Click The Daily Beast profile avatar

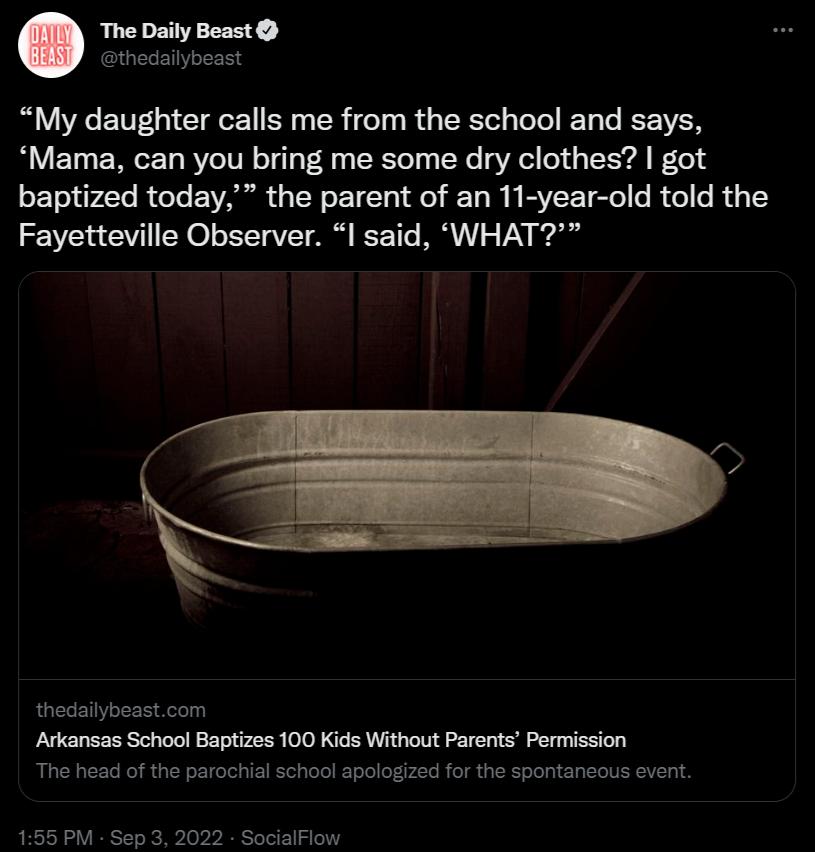click(x=50, y=43)
